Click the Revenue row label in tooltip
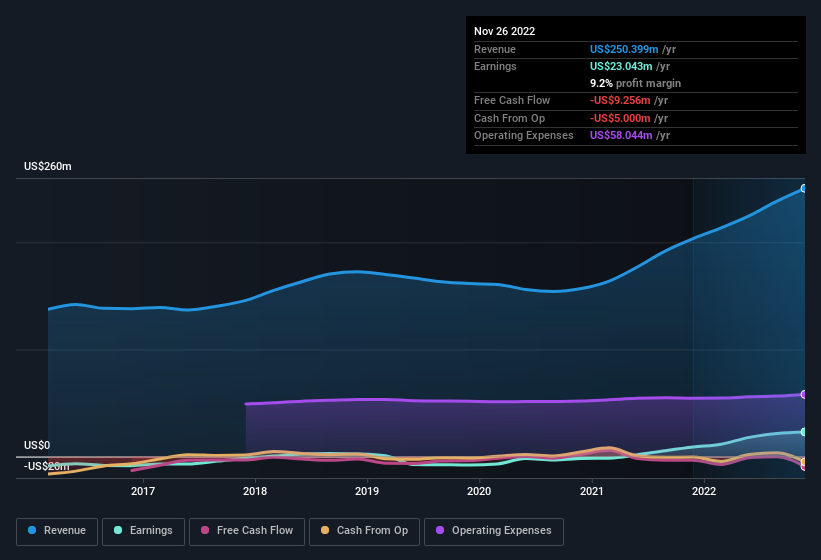 (x=495, y=49)
